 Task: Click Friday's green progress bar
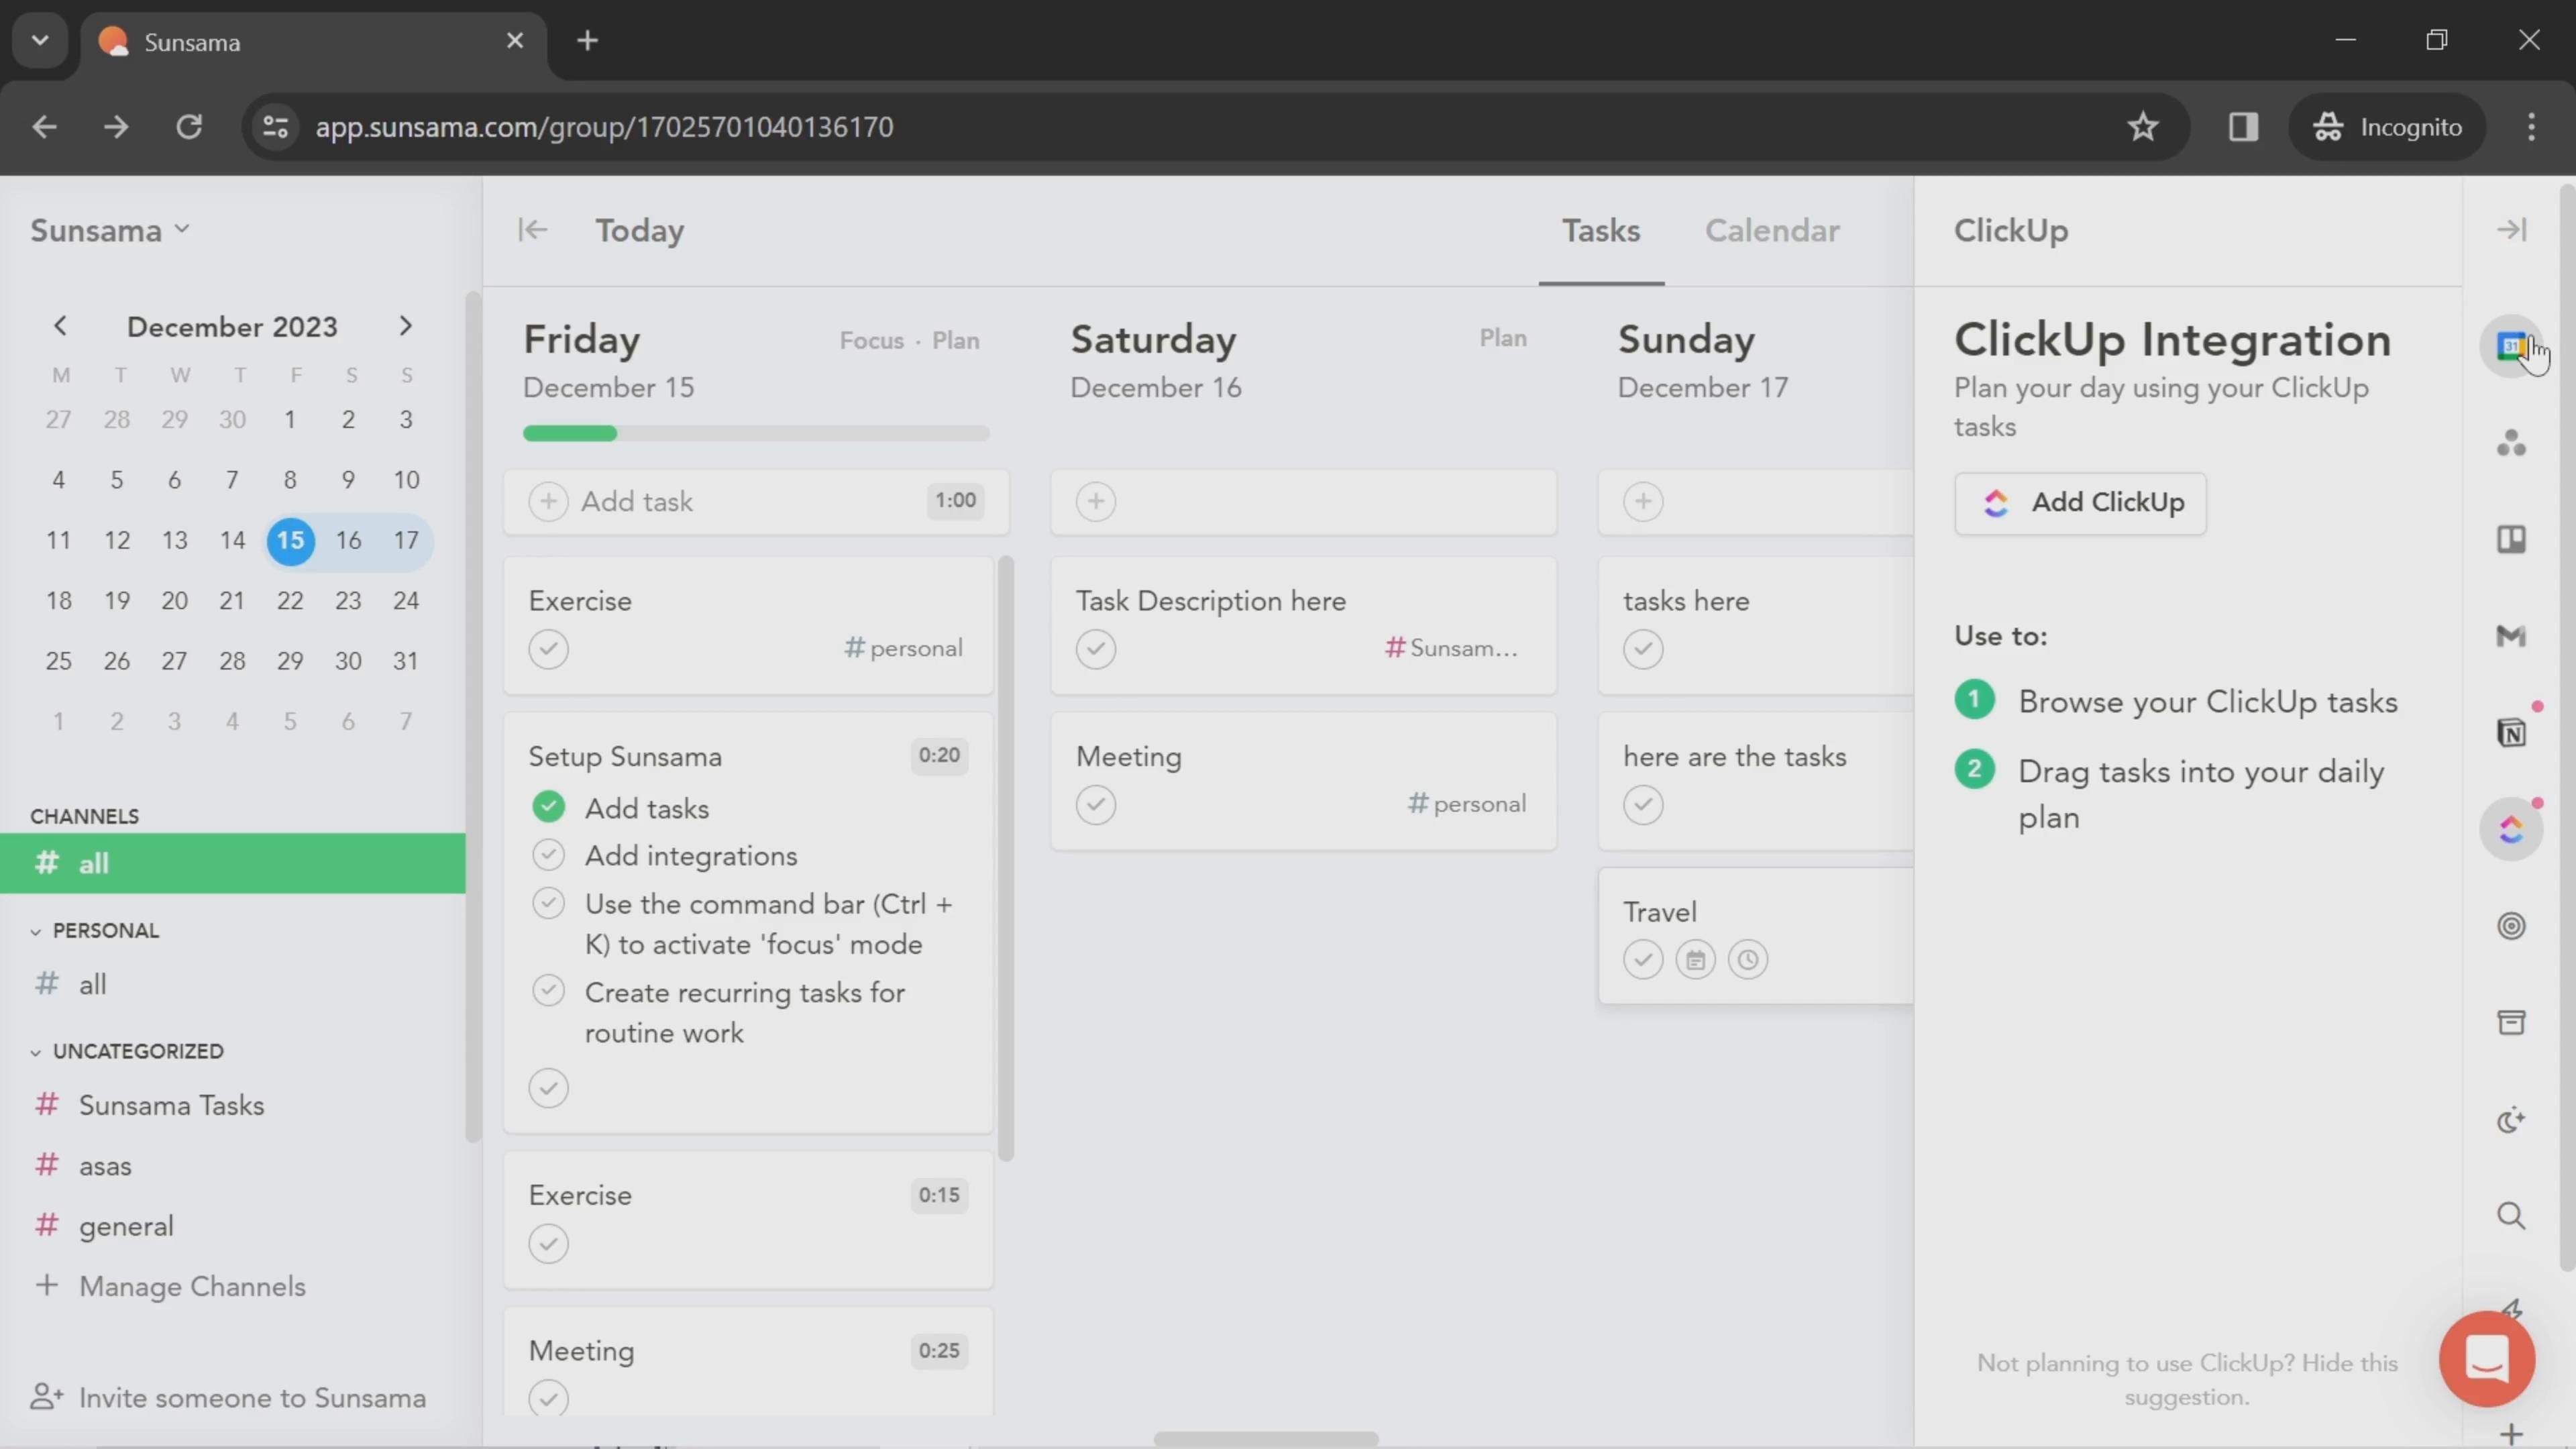[570, 434]
